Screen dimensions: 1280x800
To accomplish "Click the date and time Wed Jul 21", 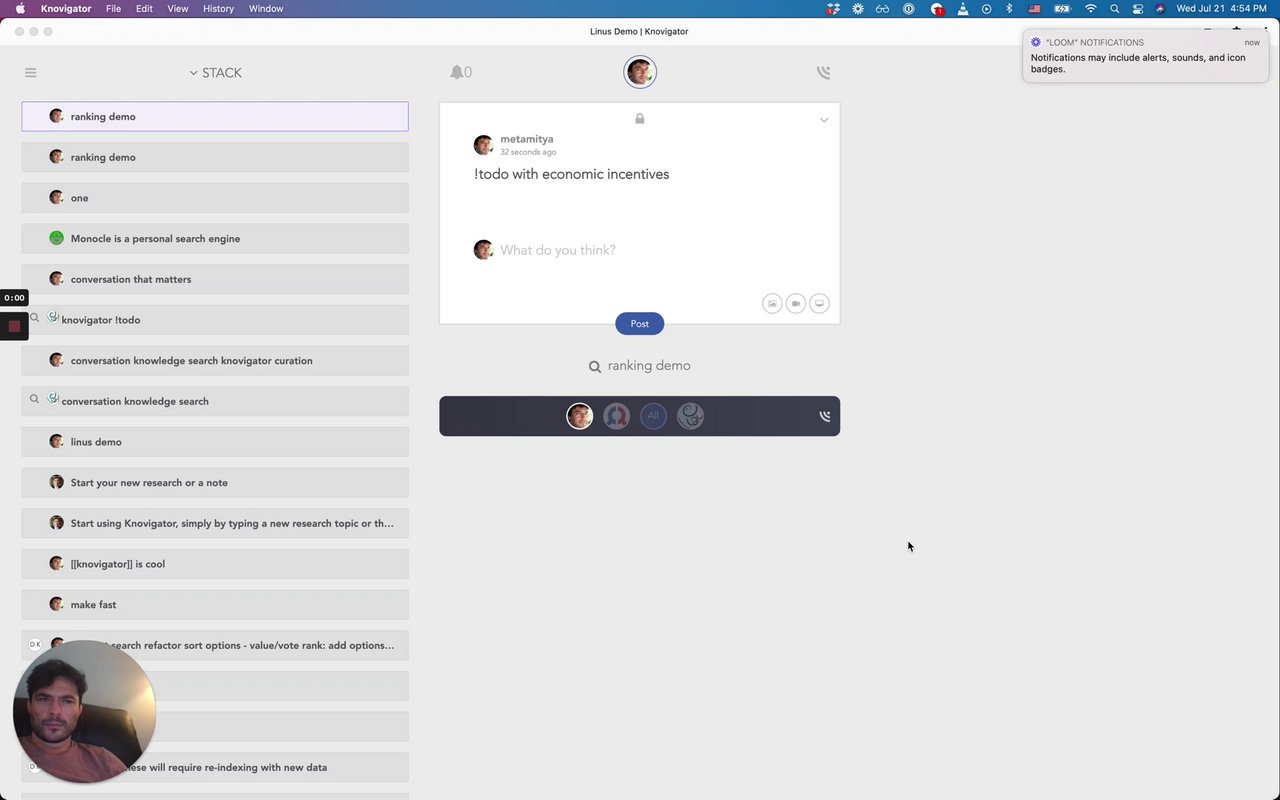I will click(x=1222, y=8).
